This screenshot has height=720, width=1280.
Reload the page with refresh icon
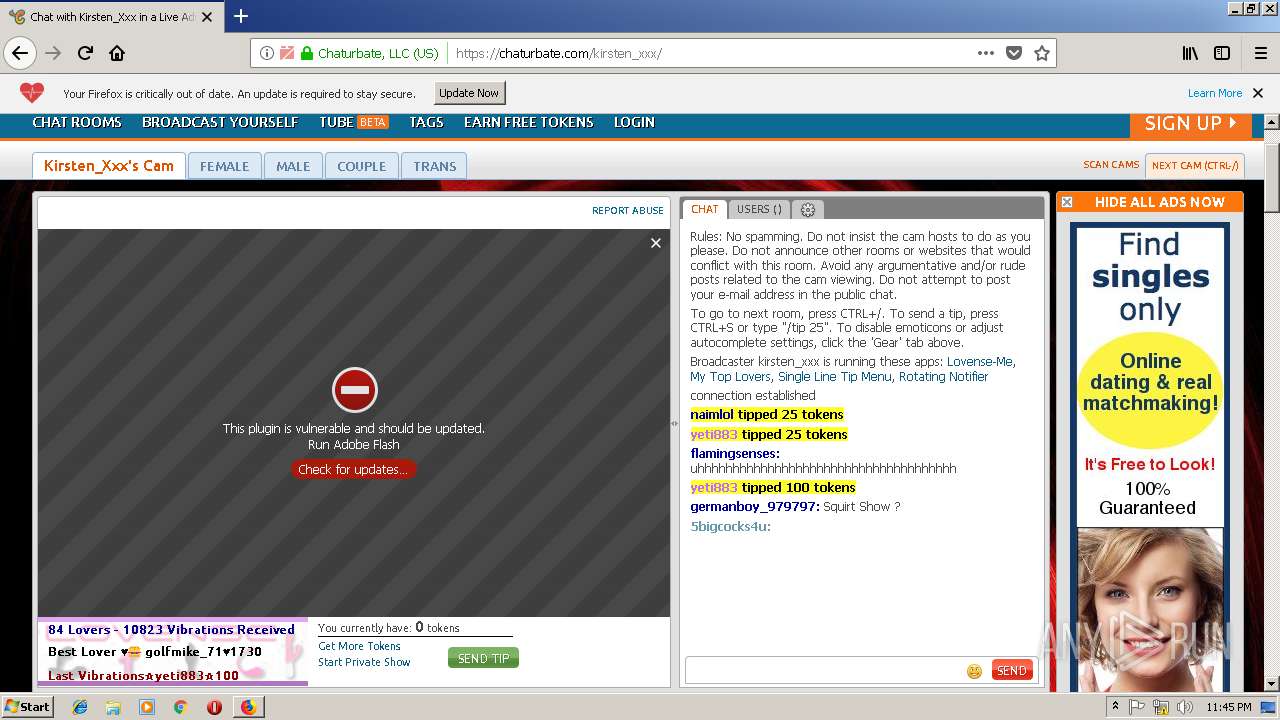click(x=85, y=53)
